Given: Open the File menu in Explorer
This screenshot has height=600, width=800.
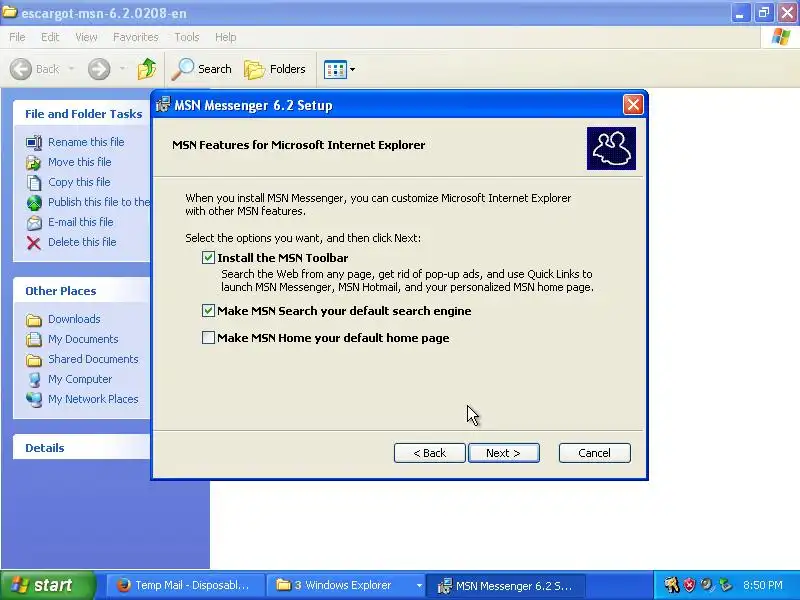Looking at the screenshot, I should 17,37.
